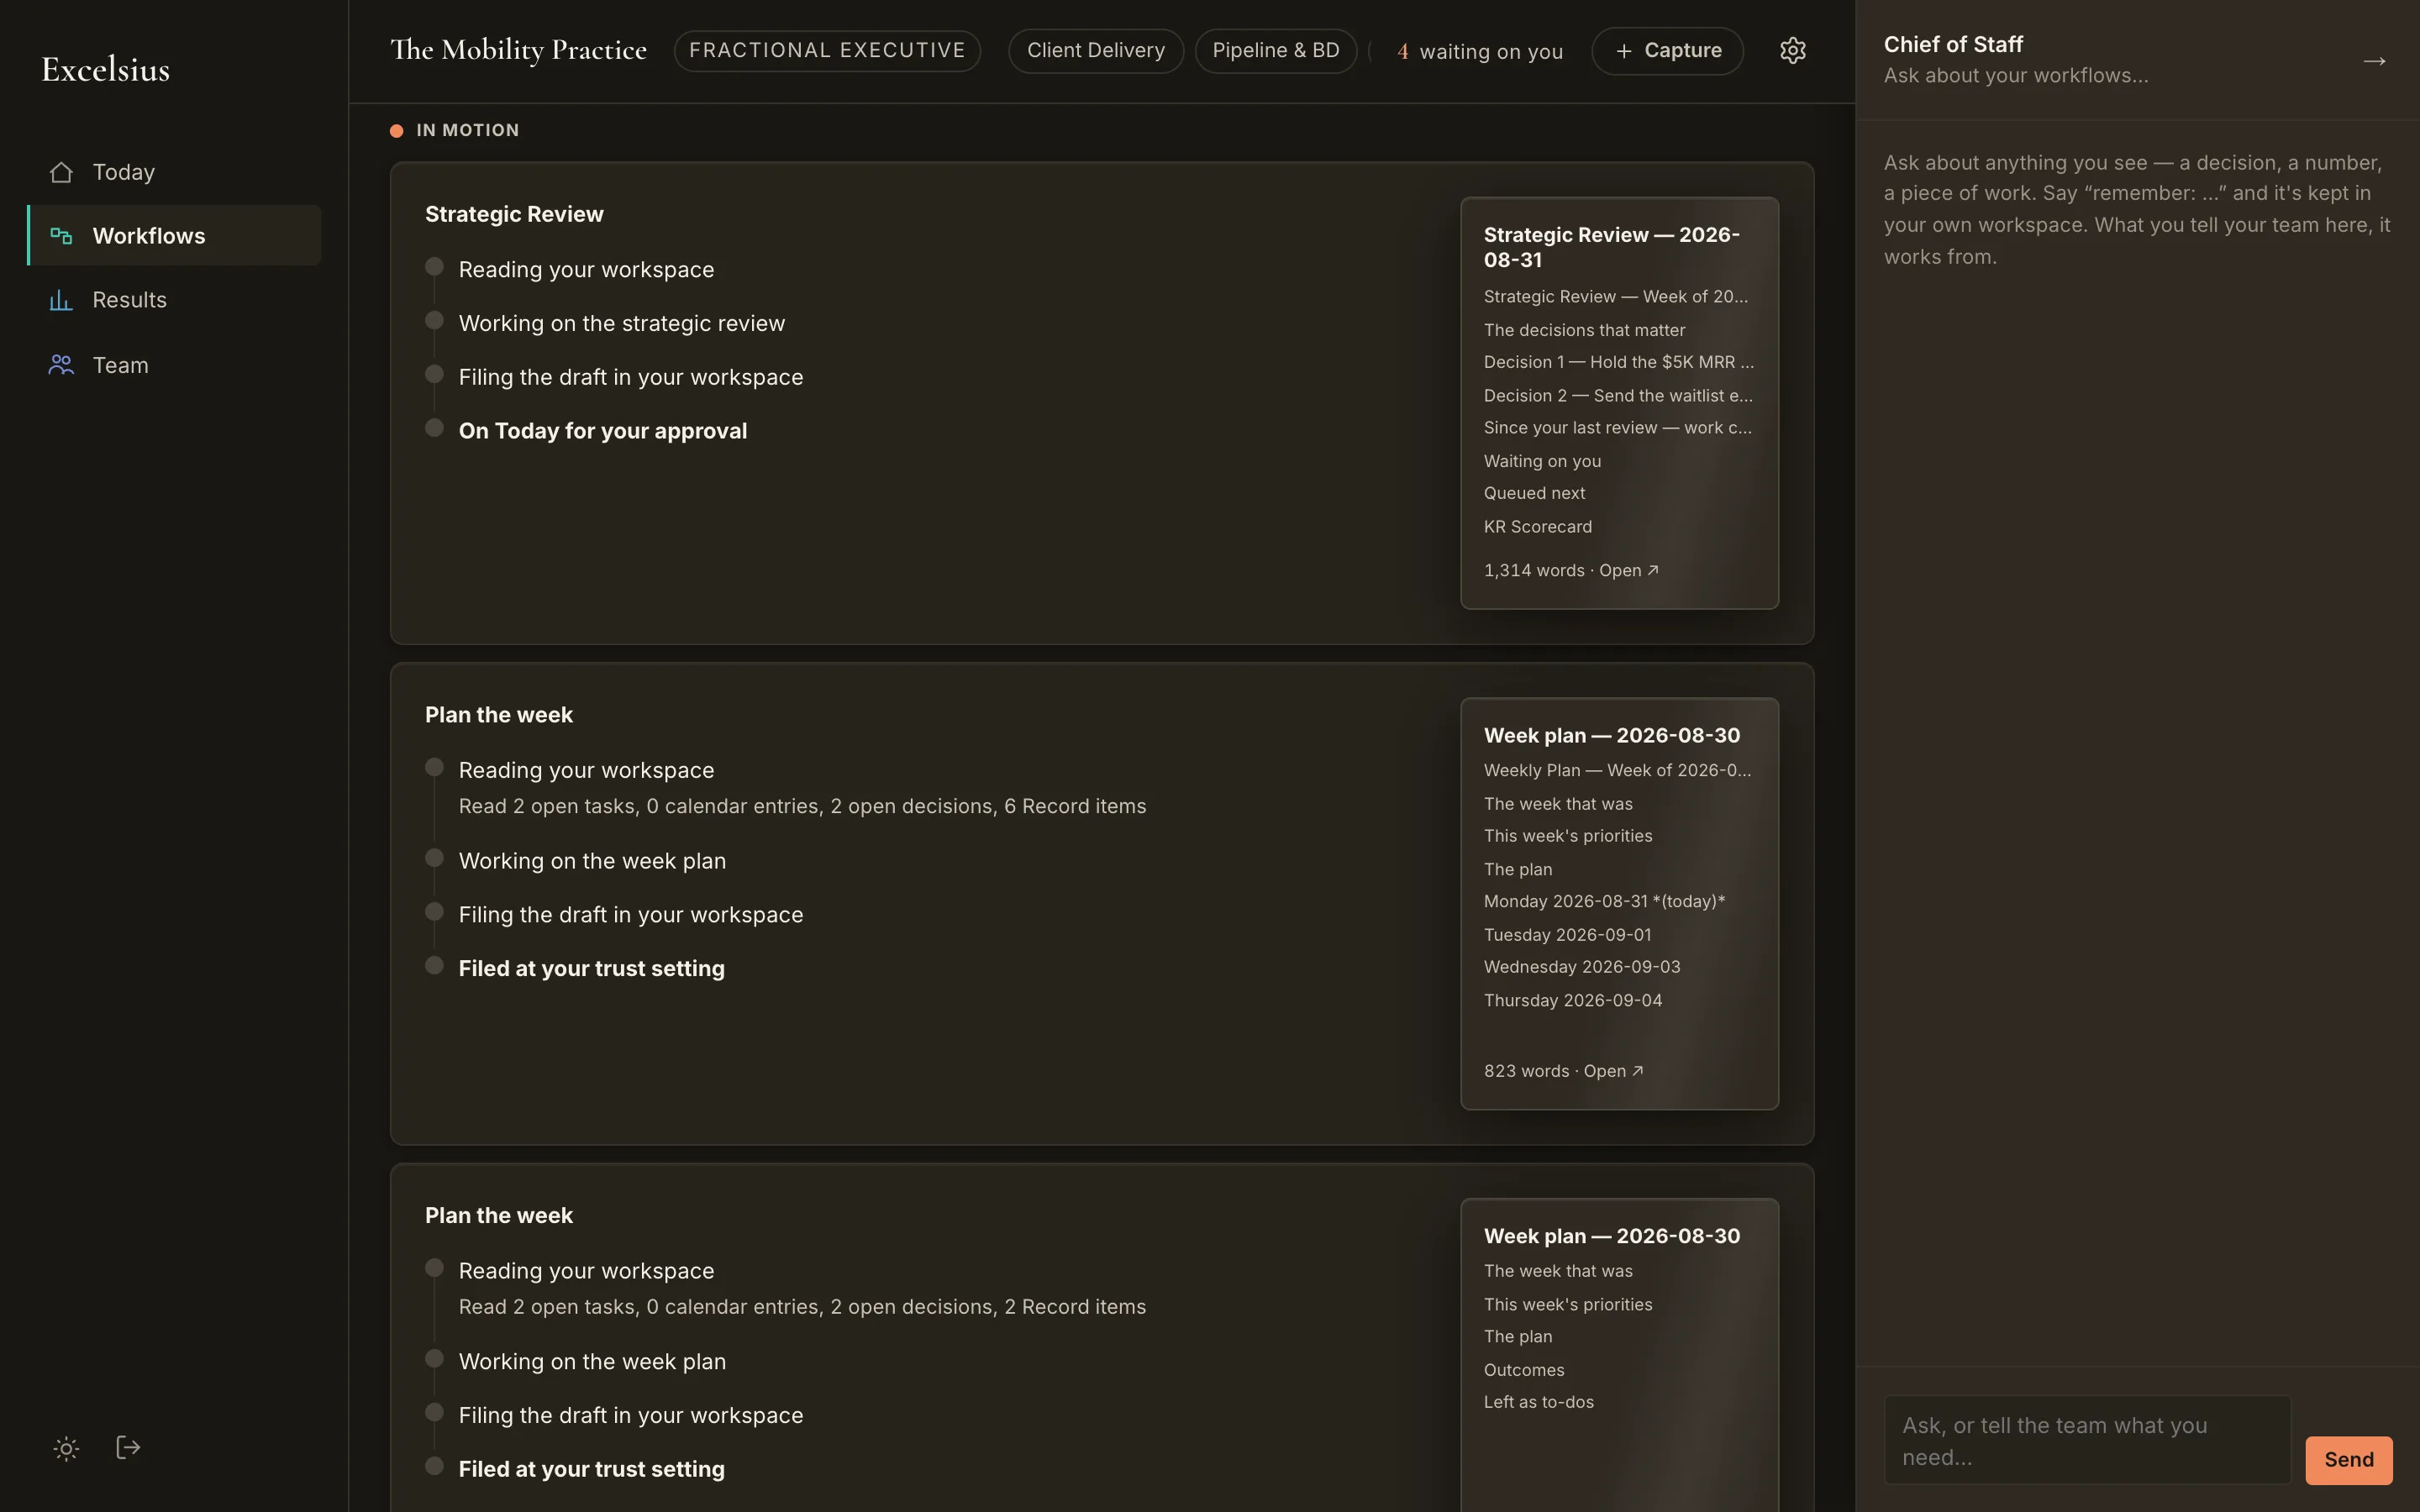Click the Excelsius logo

click(x=105, y=69)
